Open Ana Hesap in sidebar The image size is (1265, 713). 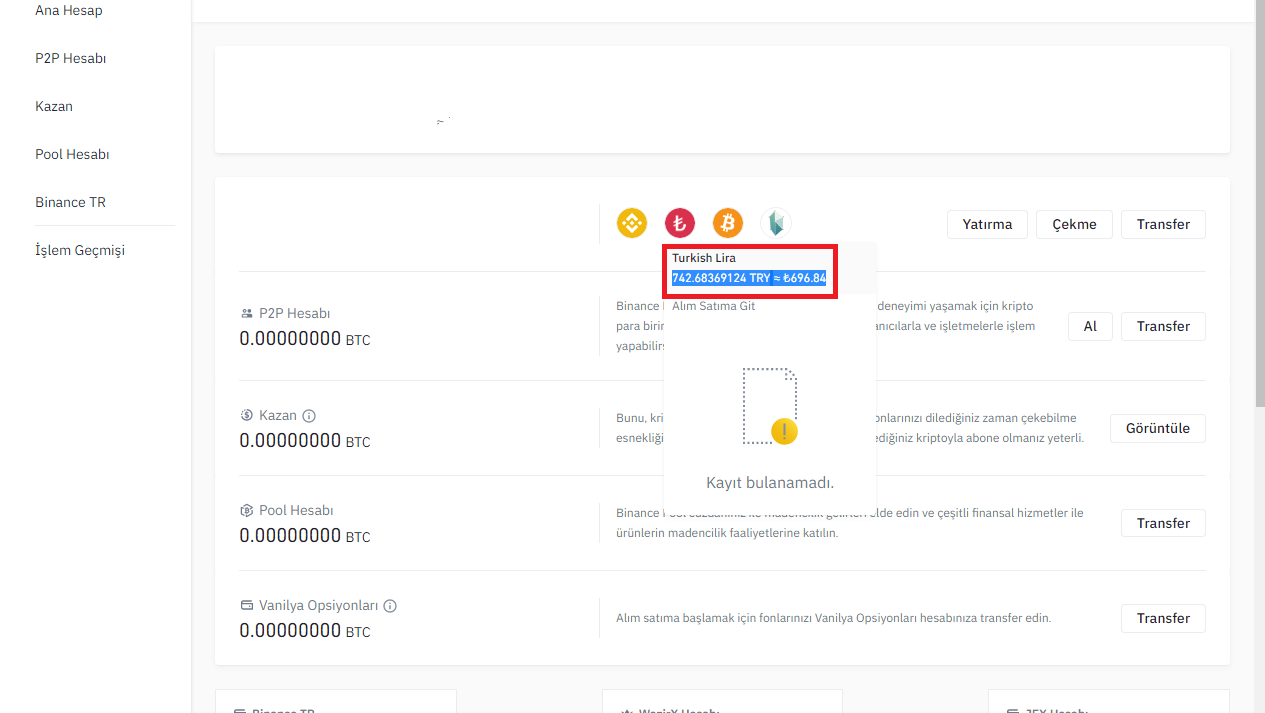[x=69, y=10]
